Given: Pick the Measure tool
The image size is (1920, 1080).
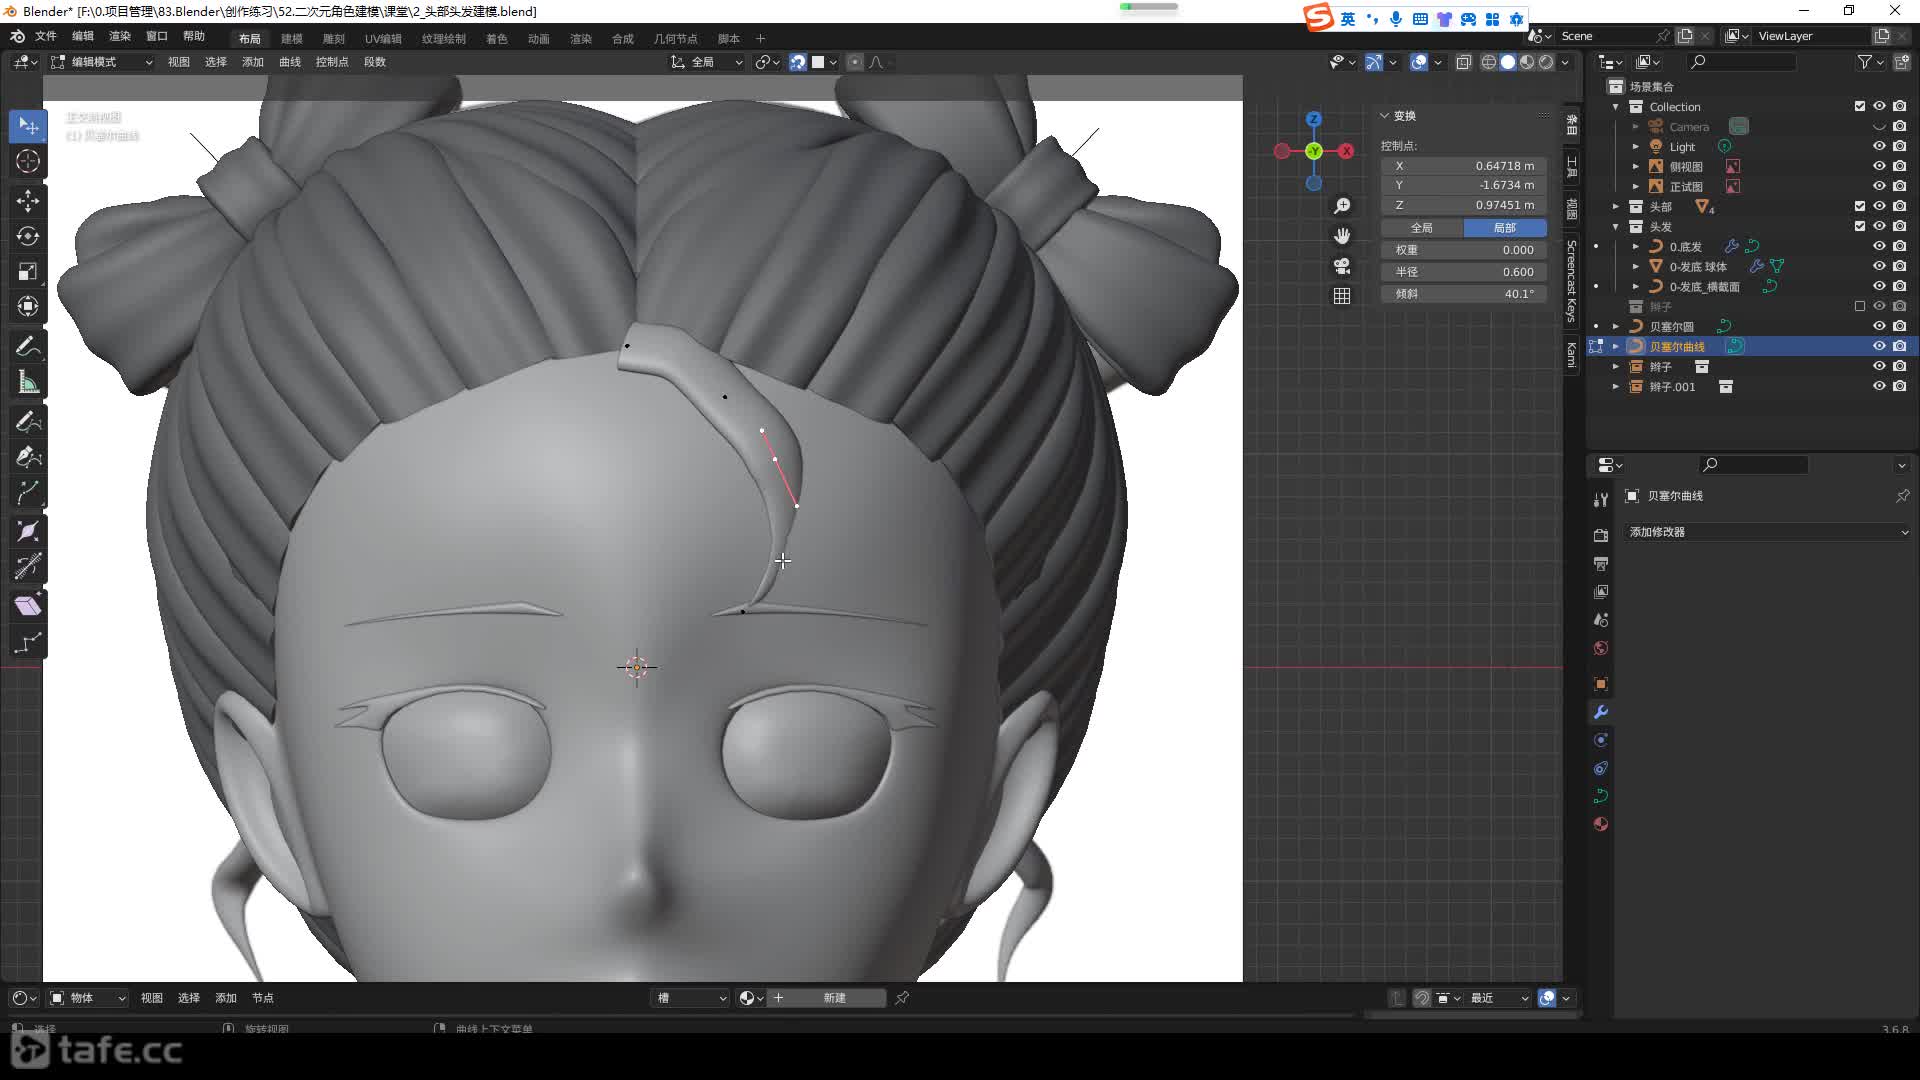Looking at the screenshot, I should point(28,382).
